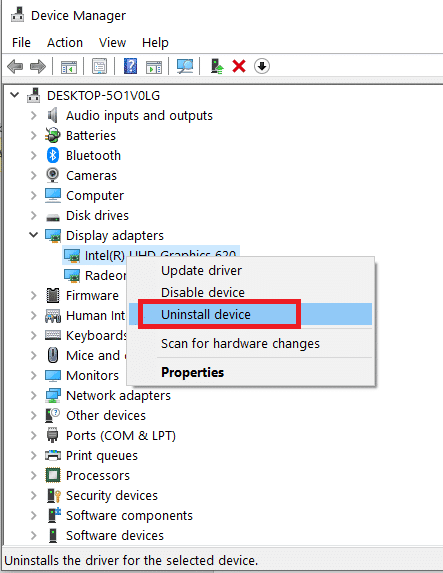This screenshot has height=573, width=443.
Task: Open the Help question mark toolbar icon
Action: 130,66
